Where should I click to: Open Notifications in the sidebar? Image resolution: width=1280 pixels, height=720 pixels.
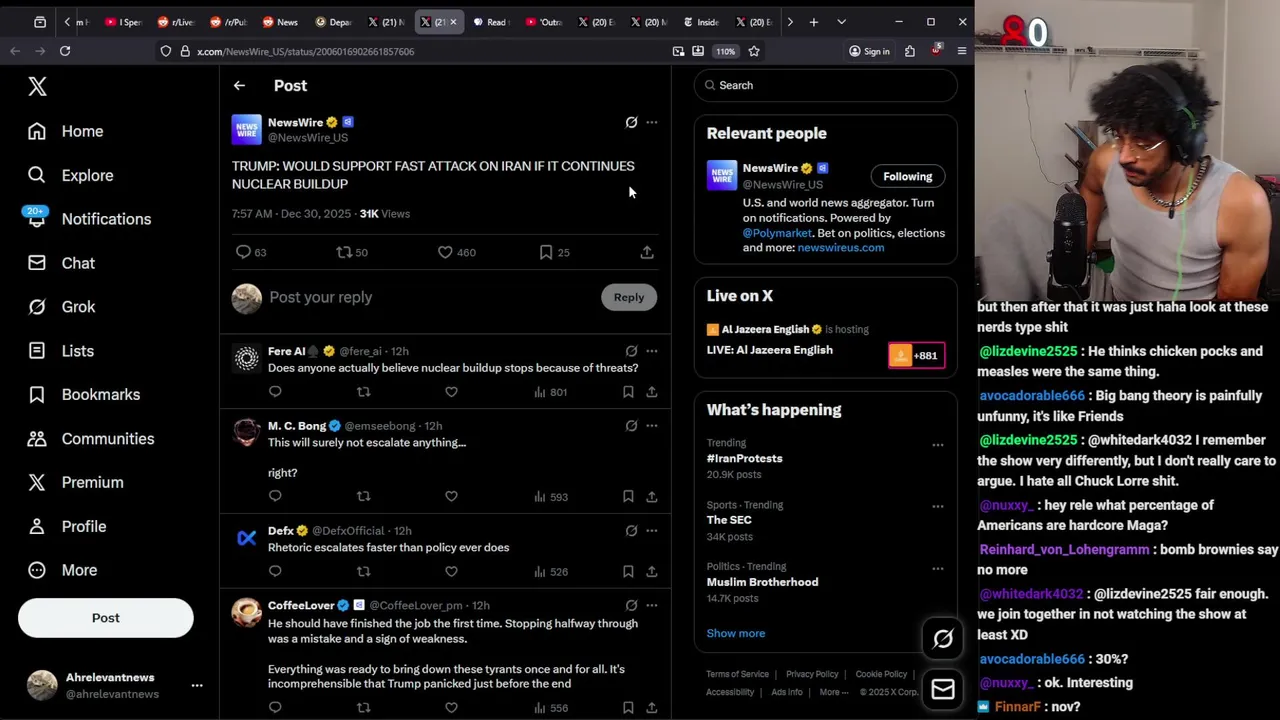(x=89, y=219)
